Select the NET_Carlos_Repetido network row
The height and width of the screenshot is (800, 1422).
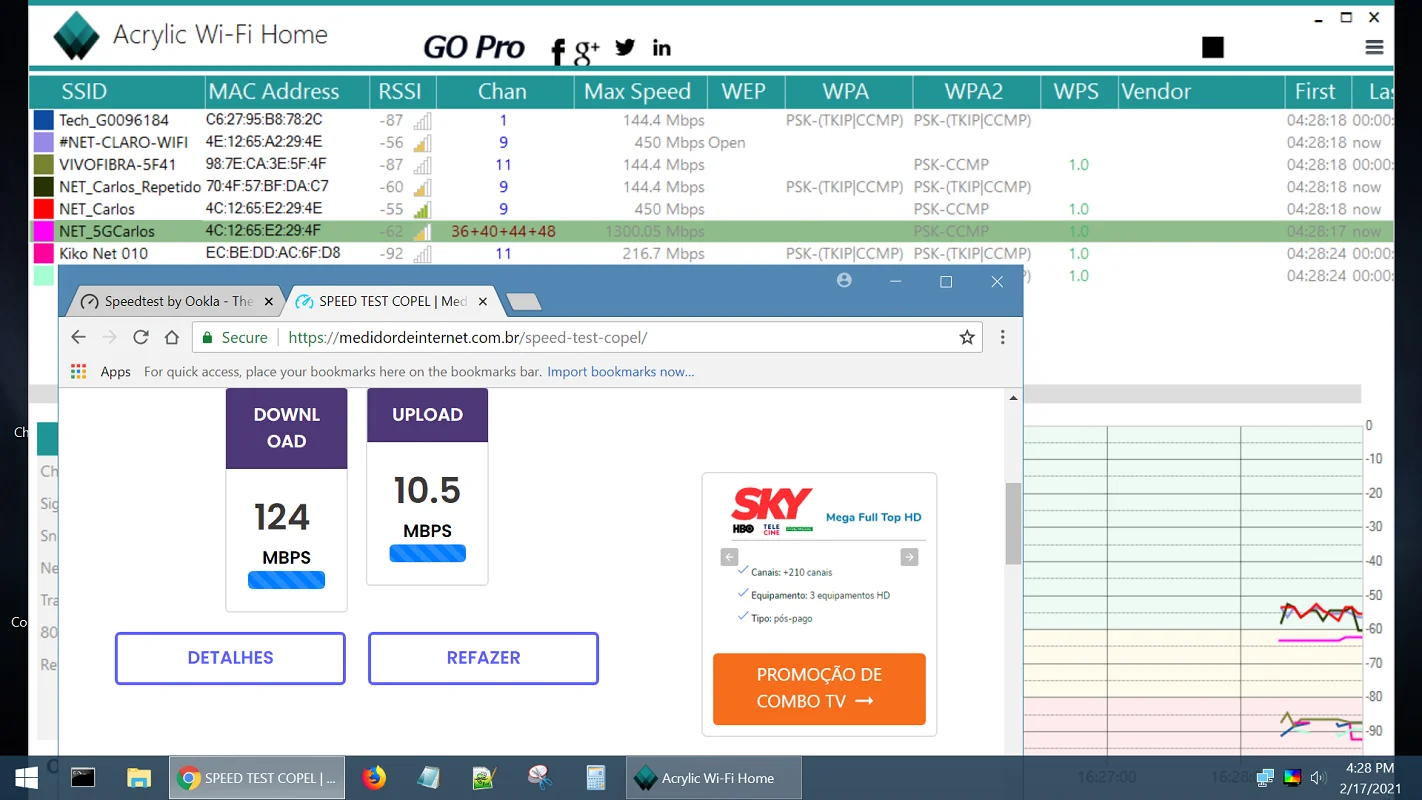(x=711, y=187)
